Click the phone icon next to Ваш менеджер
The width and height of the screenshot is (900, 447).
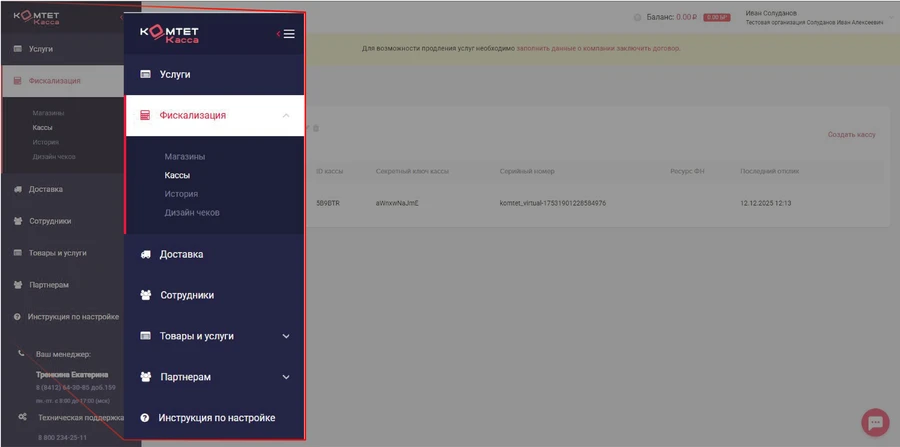tap(21, 354)
